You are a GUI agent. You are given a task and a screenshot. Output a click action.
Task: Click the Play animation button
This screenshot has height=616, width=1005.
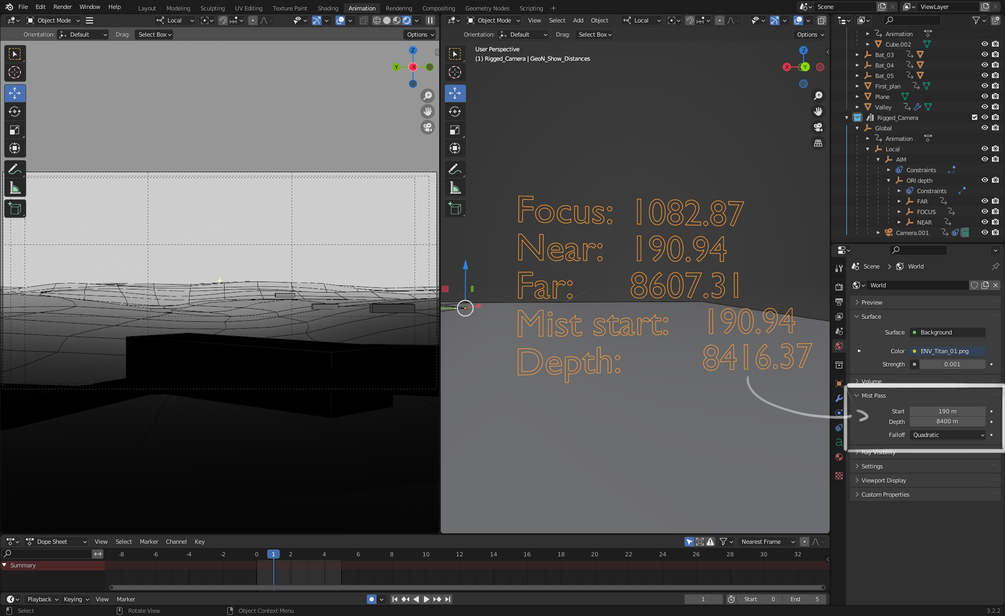point(426,599)
